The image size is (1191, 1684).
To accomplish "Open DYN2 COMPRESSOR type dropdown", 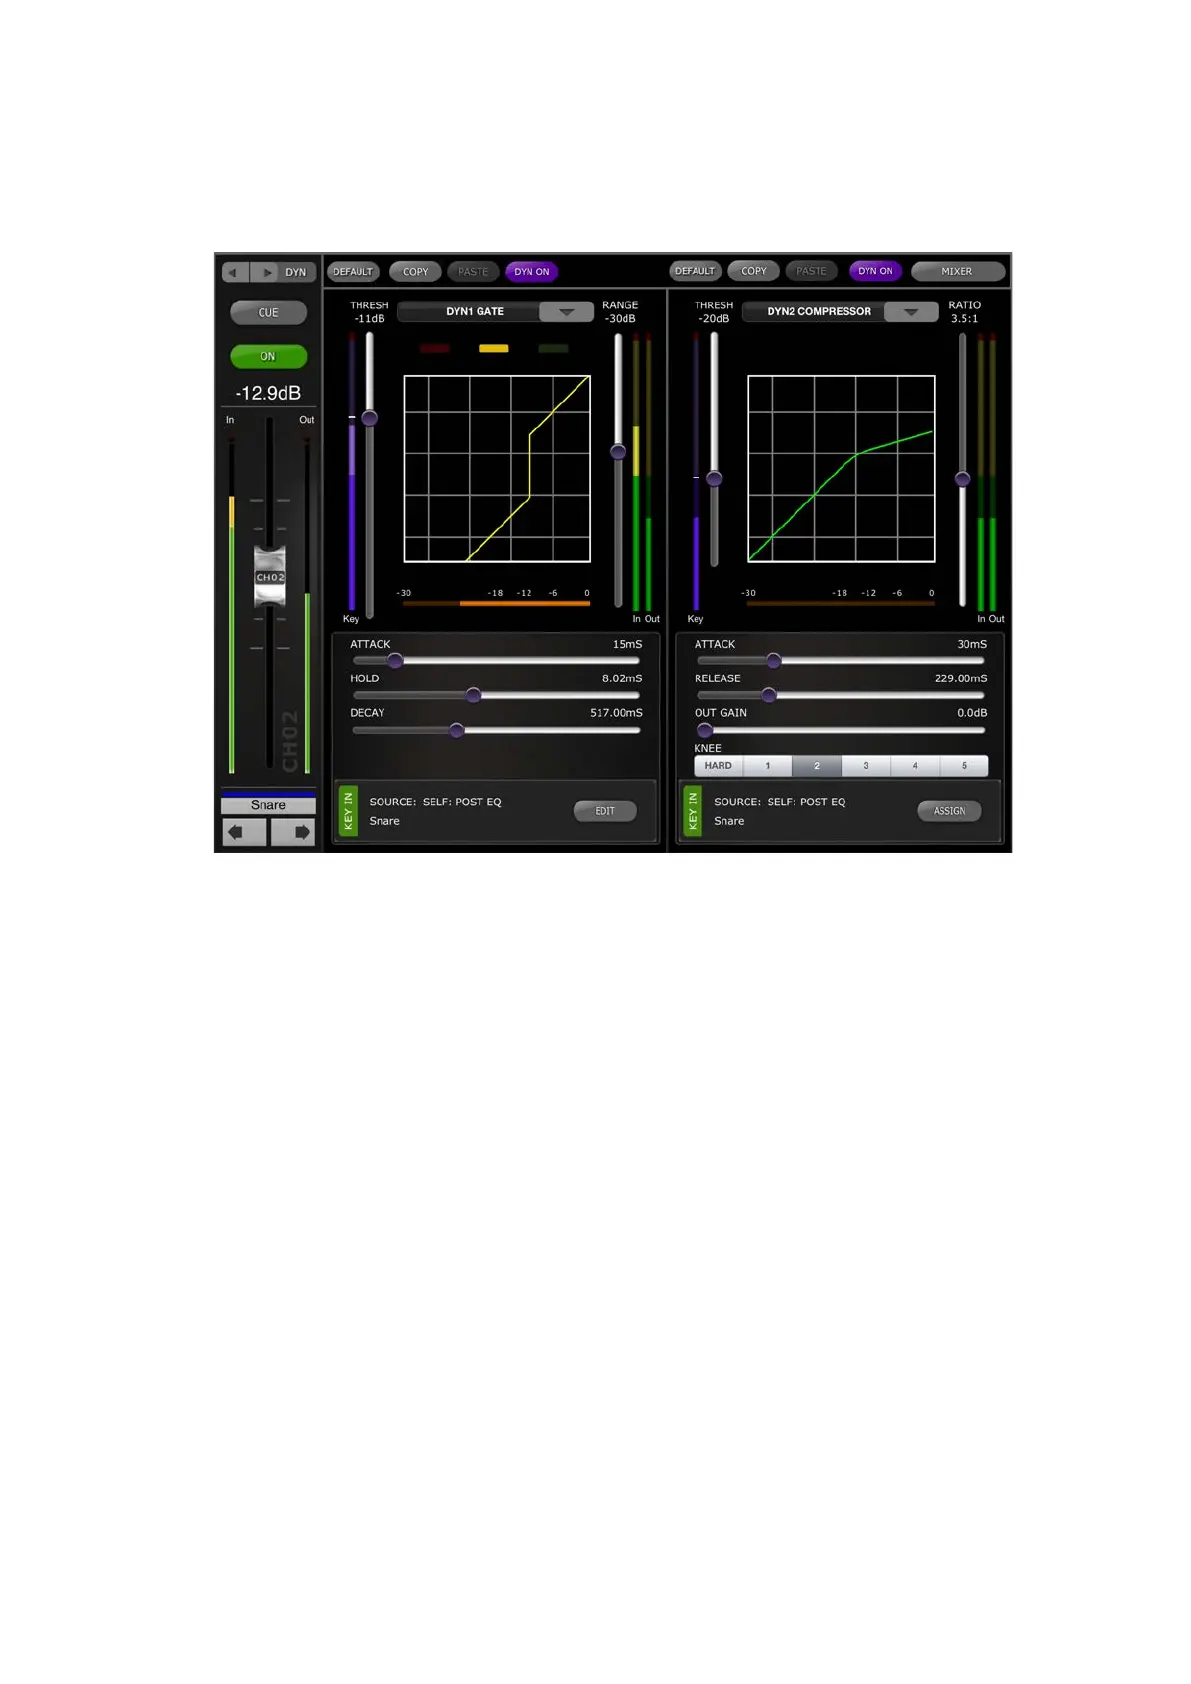I will [911, 312].
